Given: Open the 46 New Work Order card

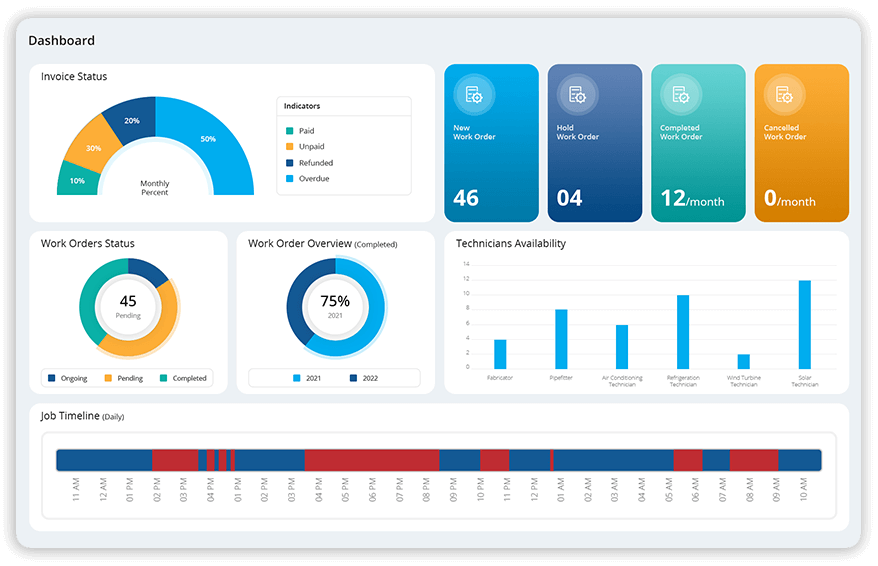Looking at the screenshot, I should point(491,143).
